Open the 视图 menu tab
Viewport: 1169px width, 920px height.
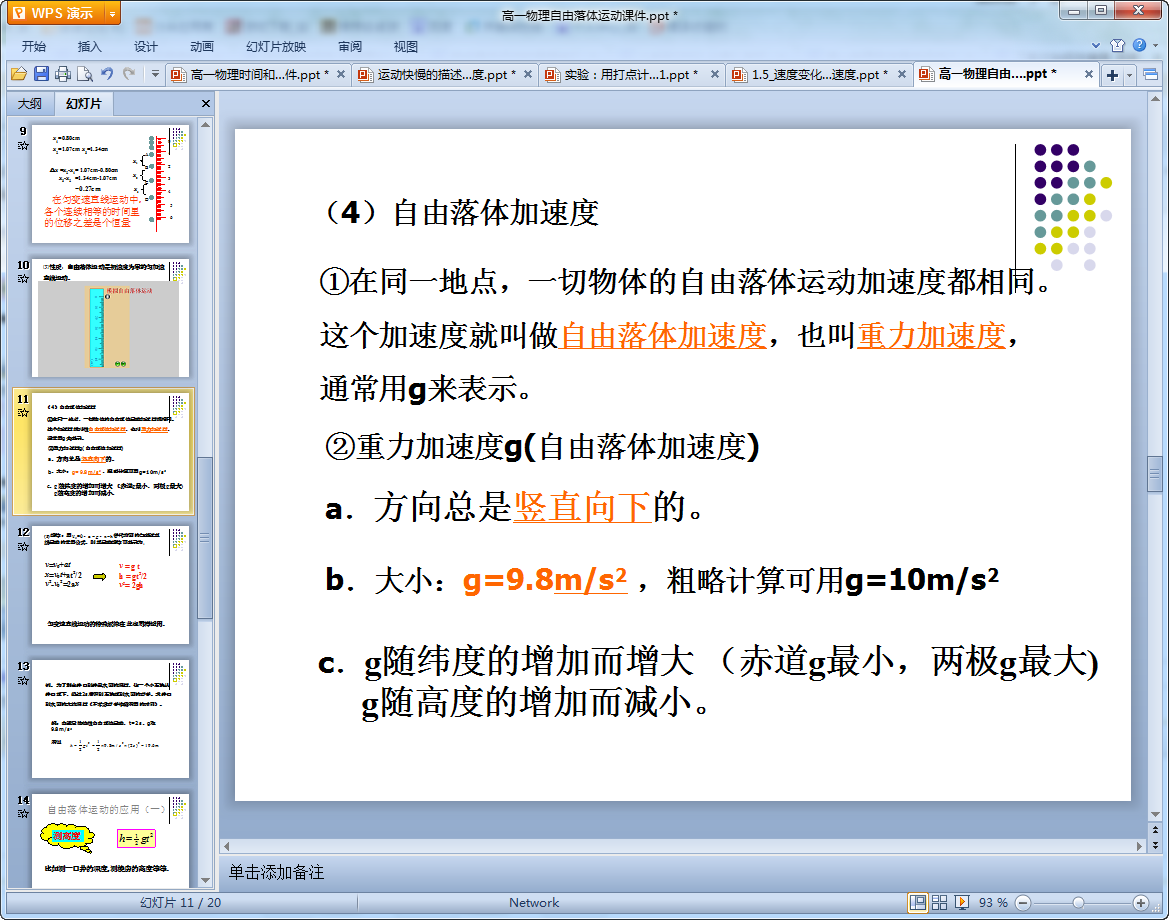pos(406,46)
